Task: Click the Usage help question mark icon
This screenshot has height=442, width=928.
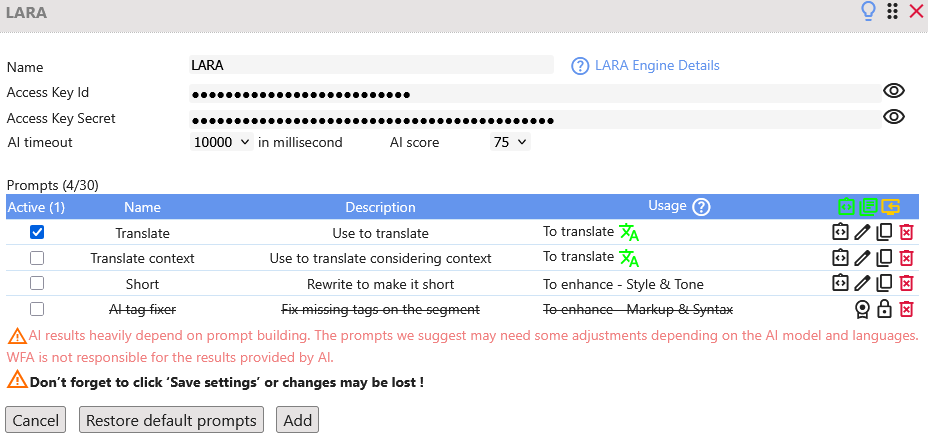Action: 701,207
